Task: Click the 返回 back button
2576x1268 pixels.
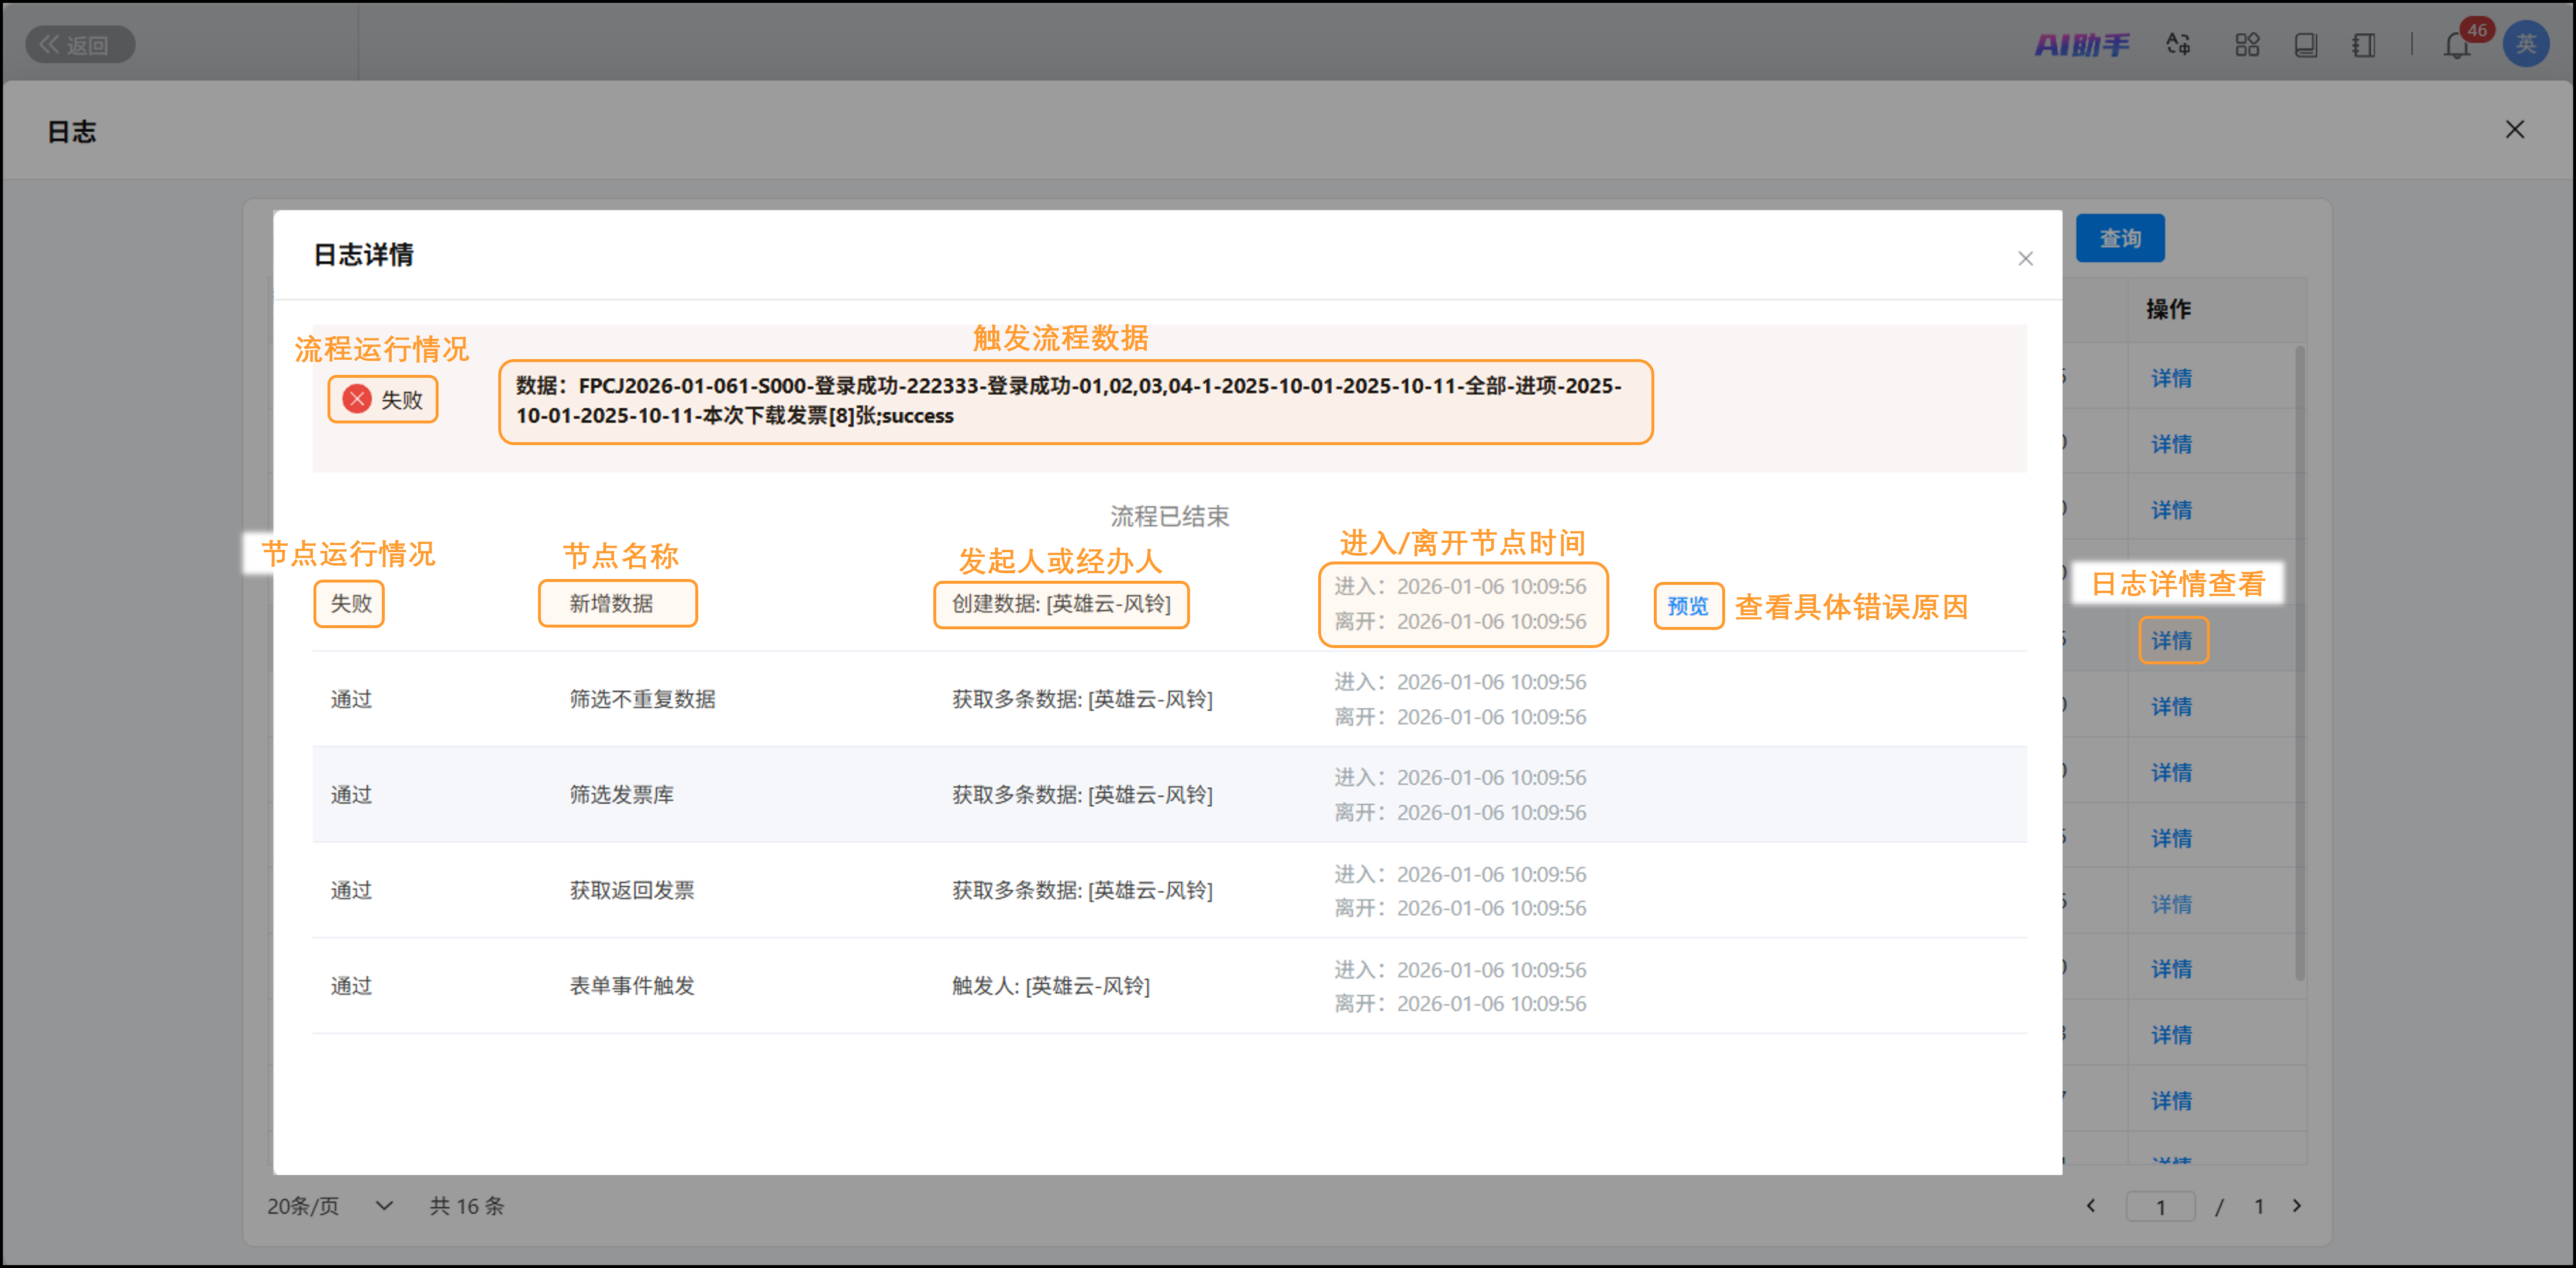Action: pos(79,45)
